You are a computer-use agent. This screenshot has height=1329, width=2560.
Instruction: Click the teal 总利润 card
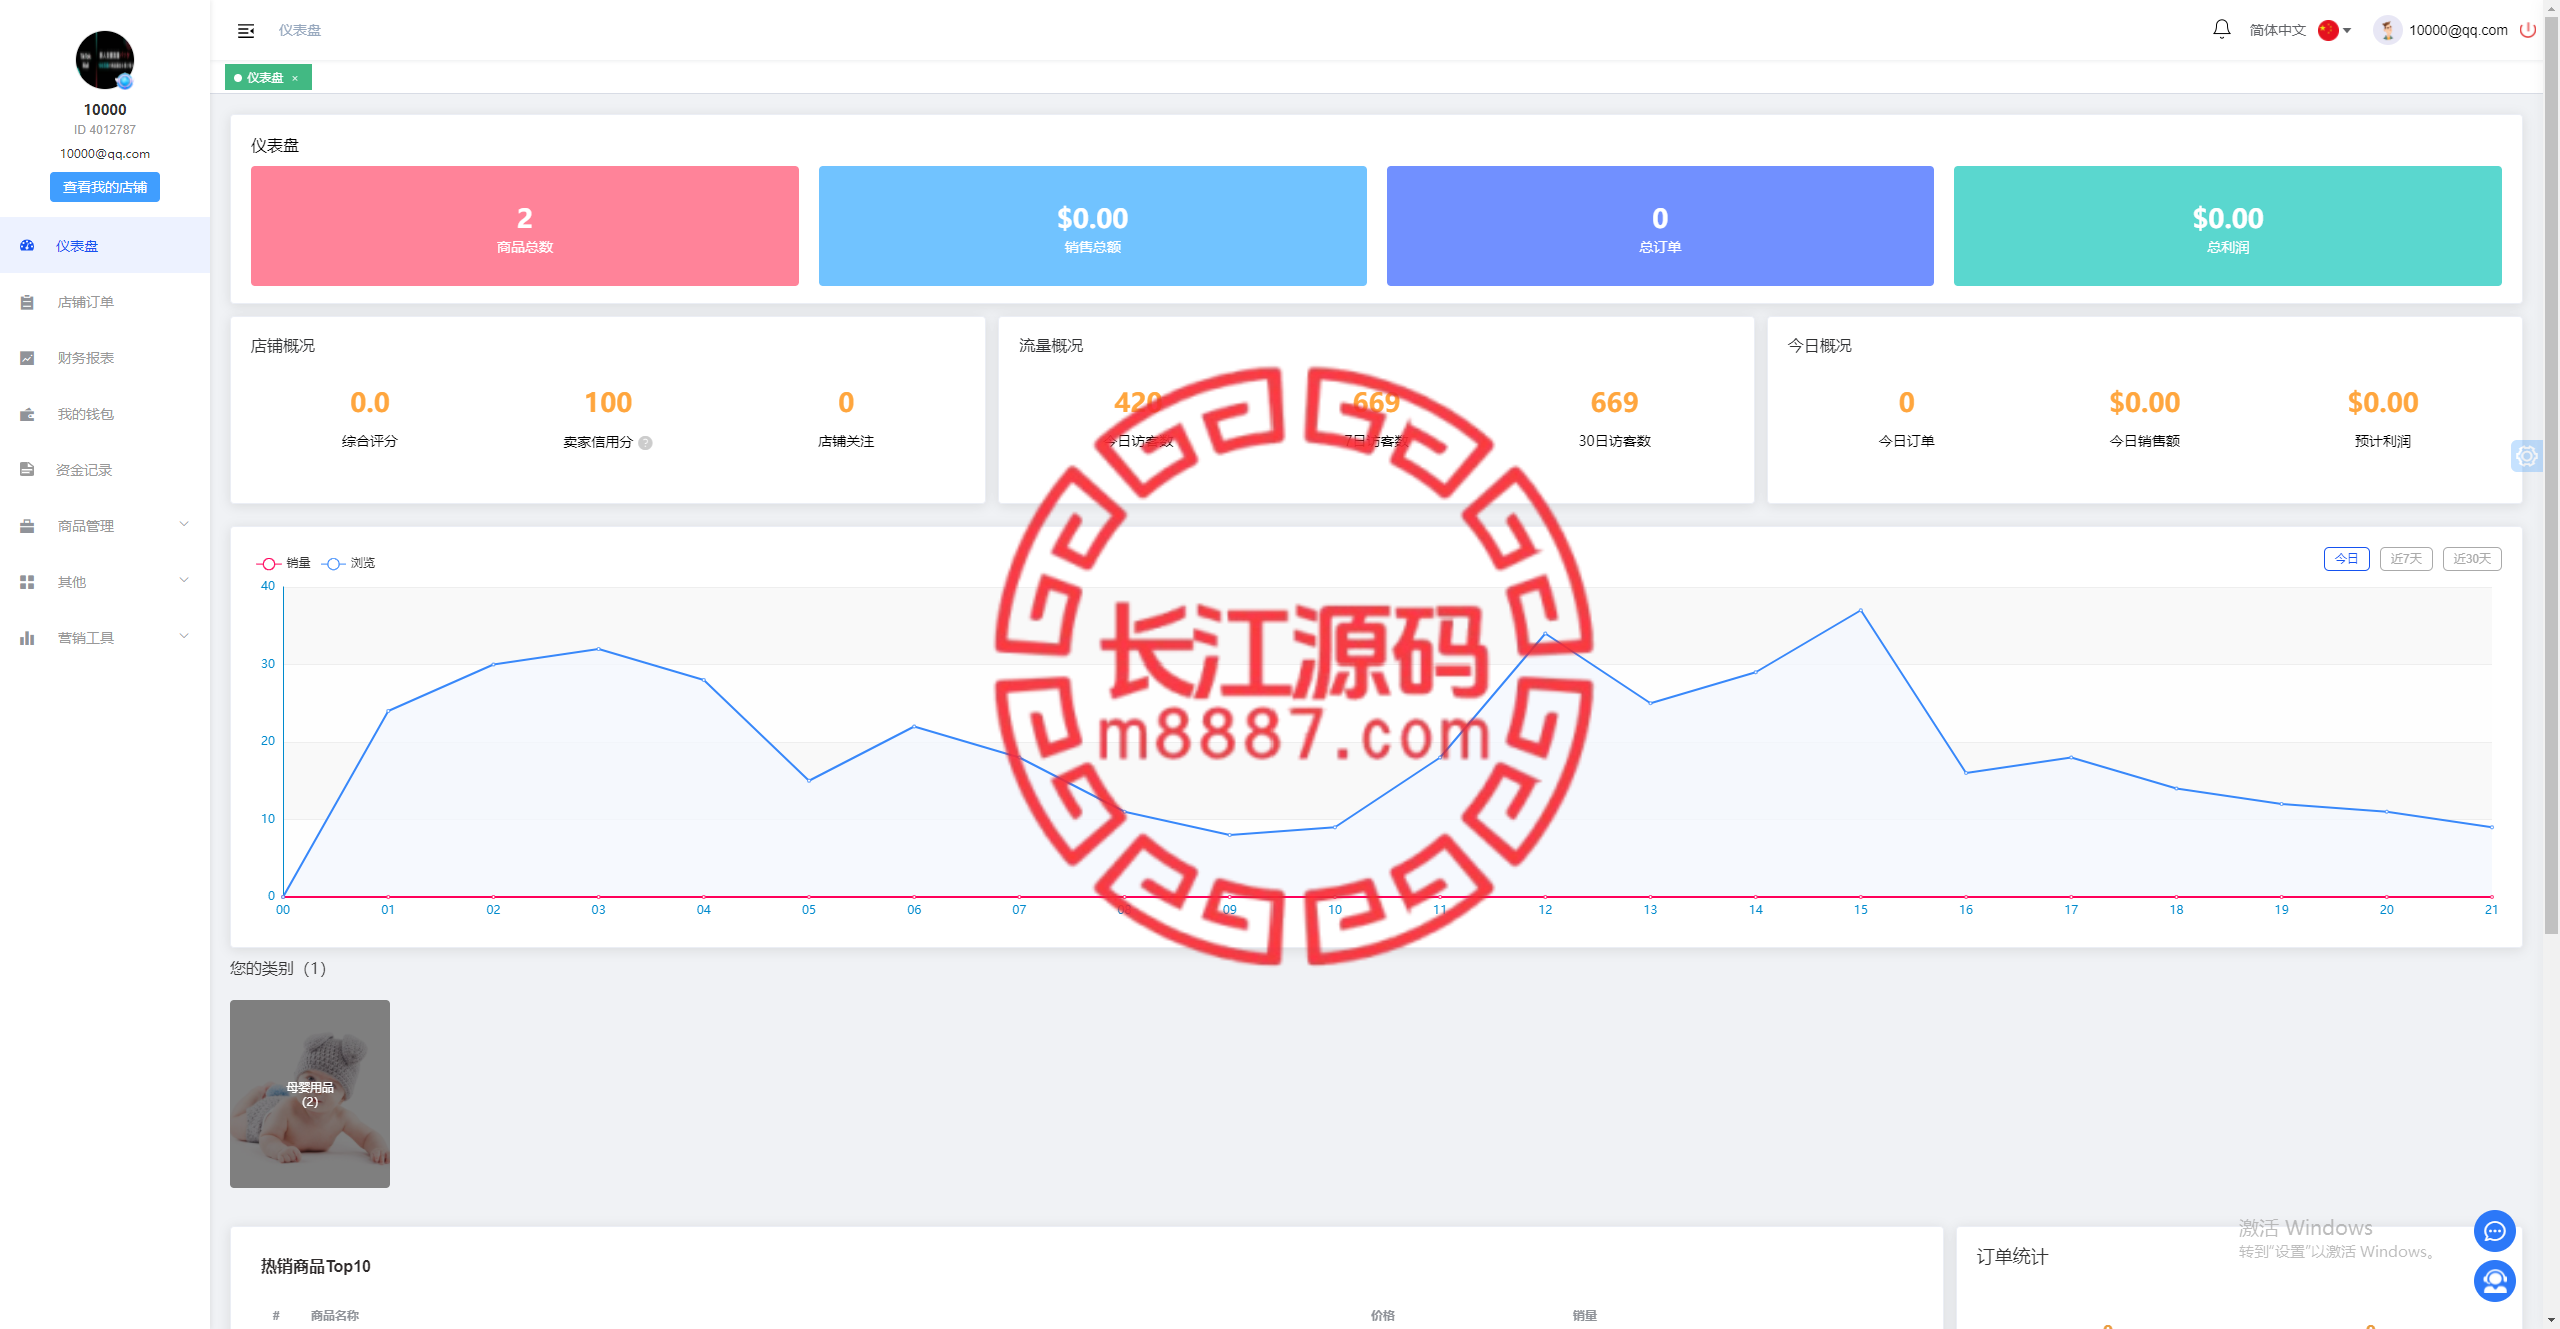click(x=2227, y=226)
